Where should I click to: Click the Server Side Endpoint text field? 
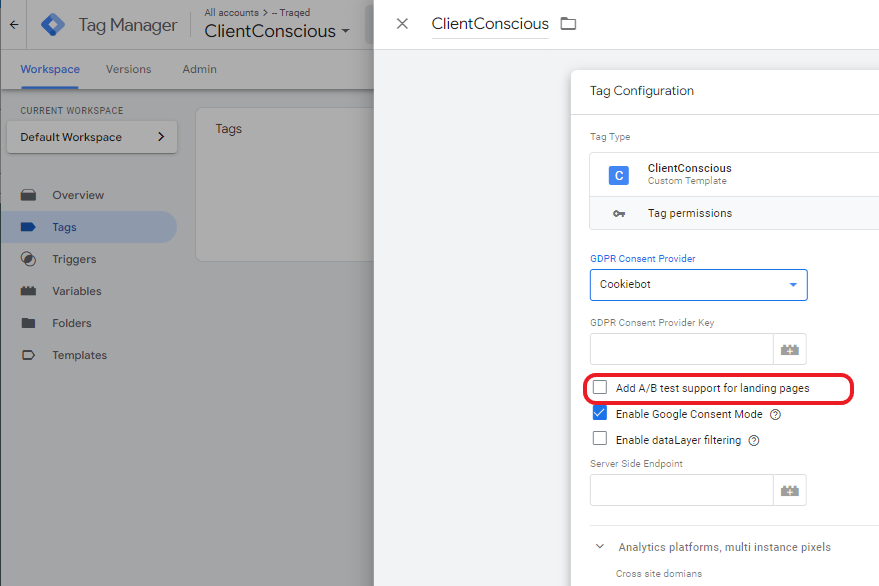pos(681,490)
